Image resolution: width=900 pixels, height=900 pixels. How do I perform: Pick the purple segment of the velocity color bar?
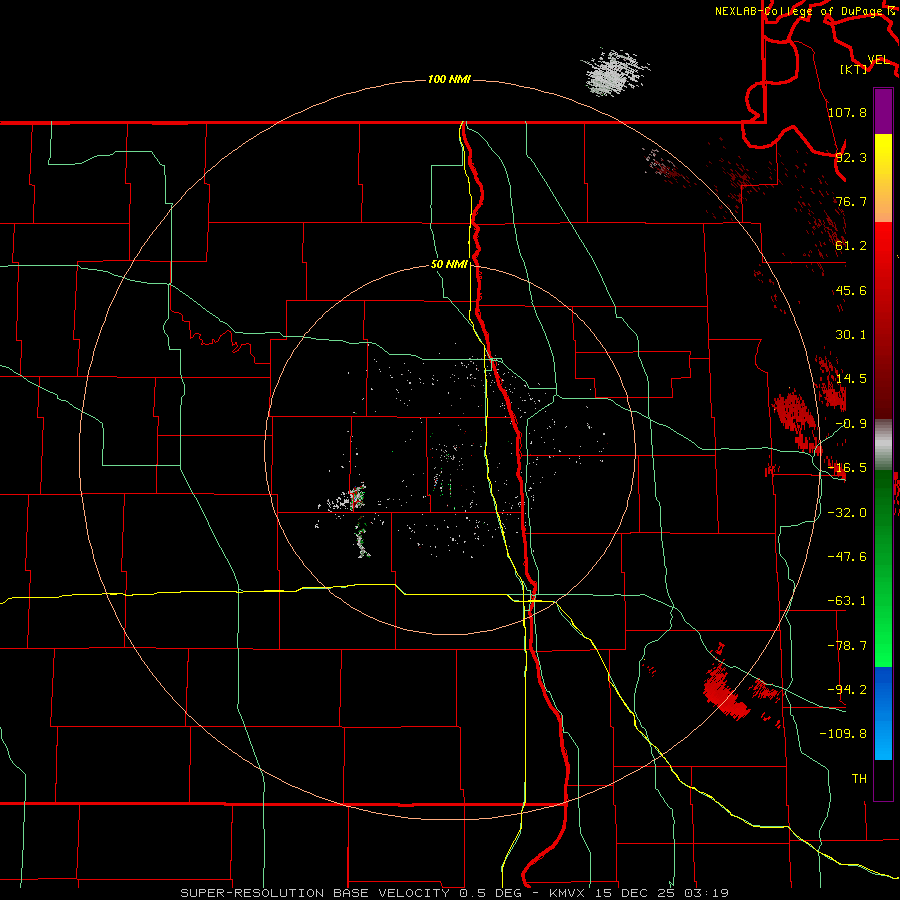pos(883,111)
